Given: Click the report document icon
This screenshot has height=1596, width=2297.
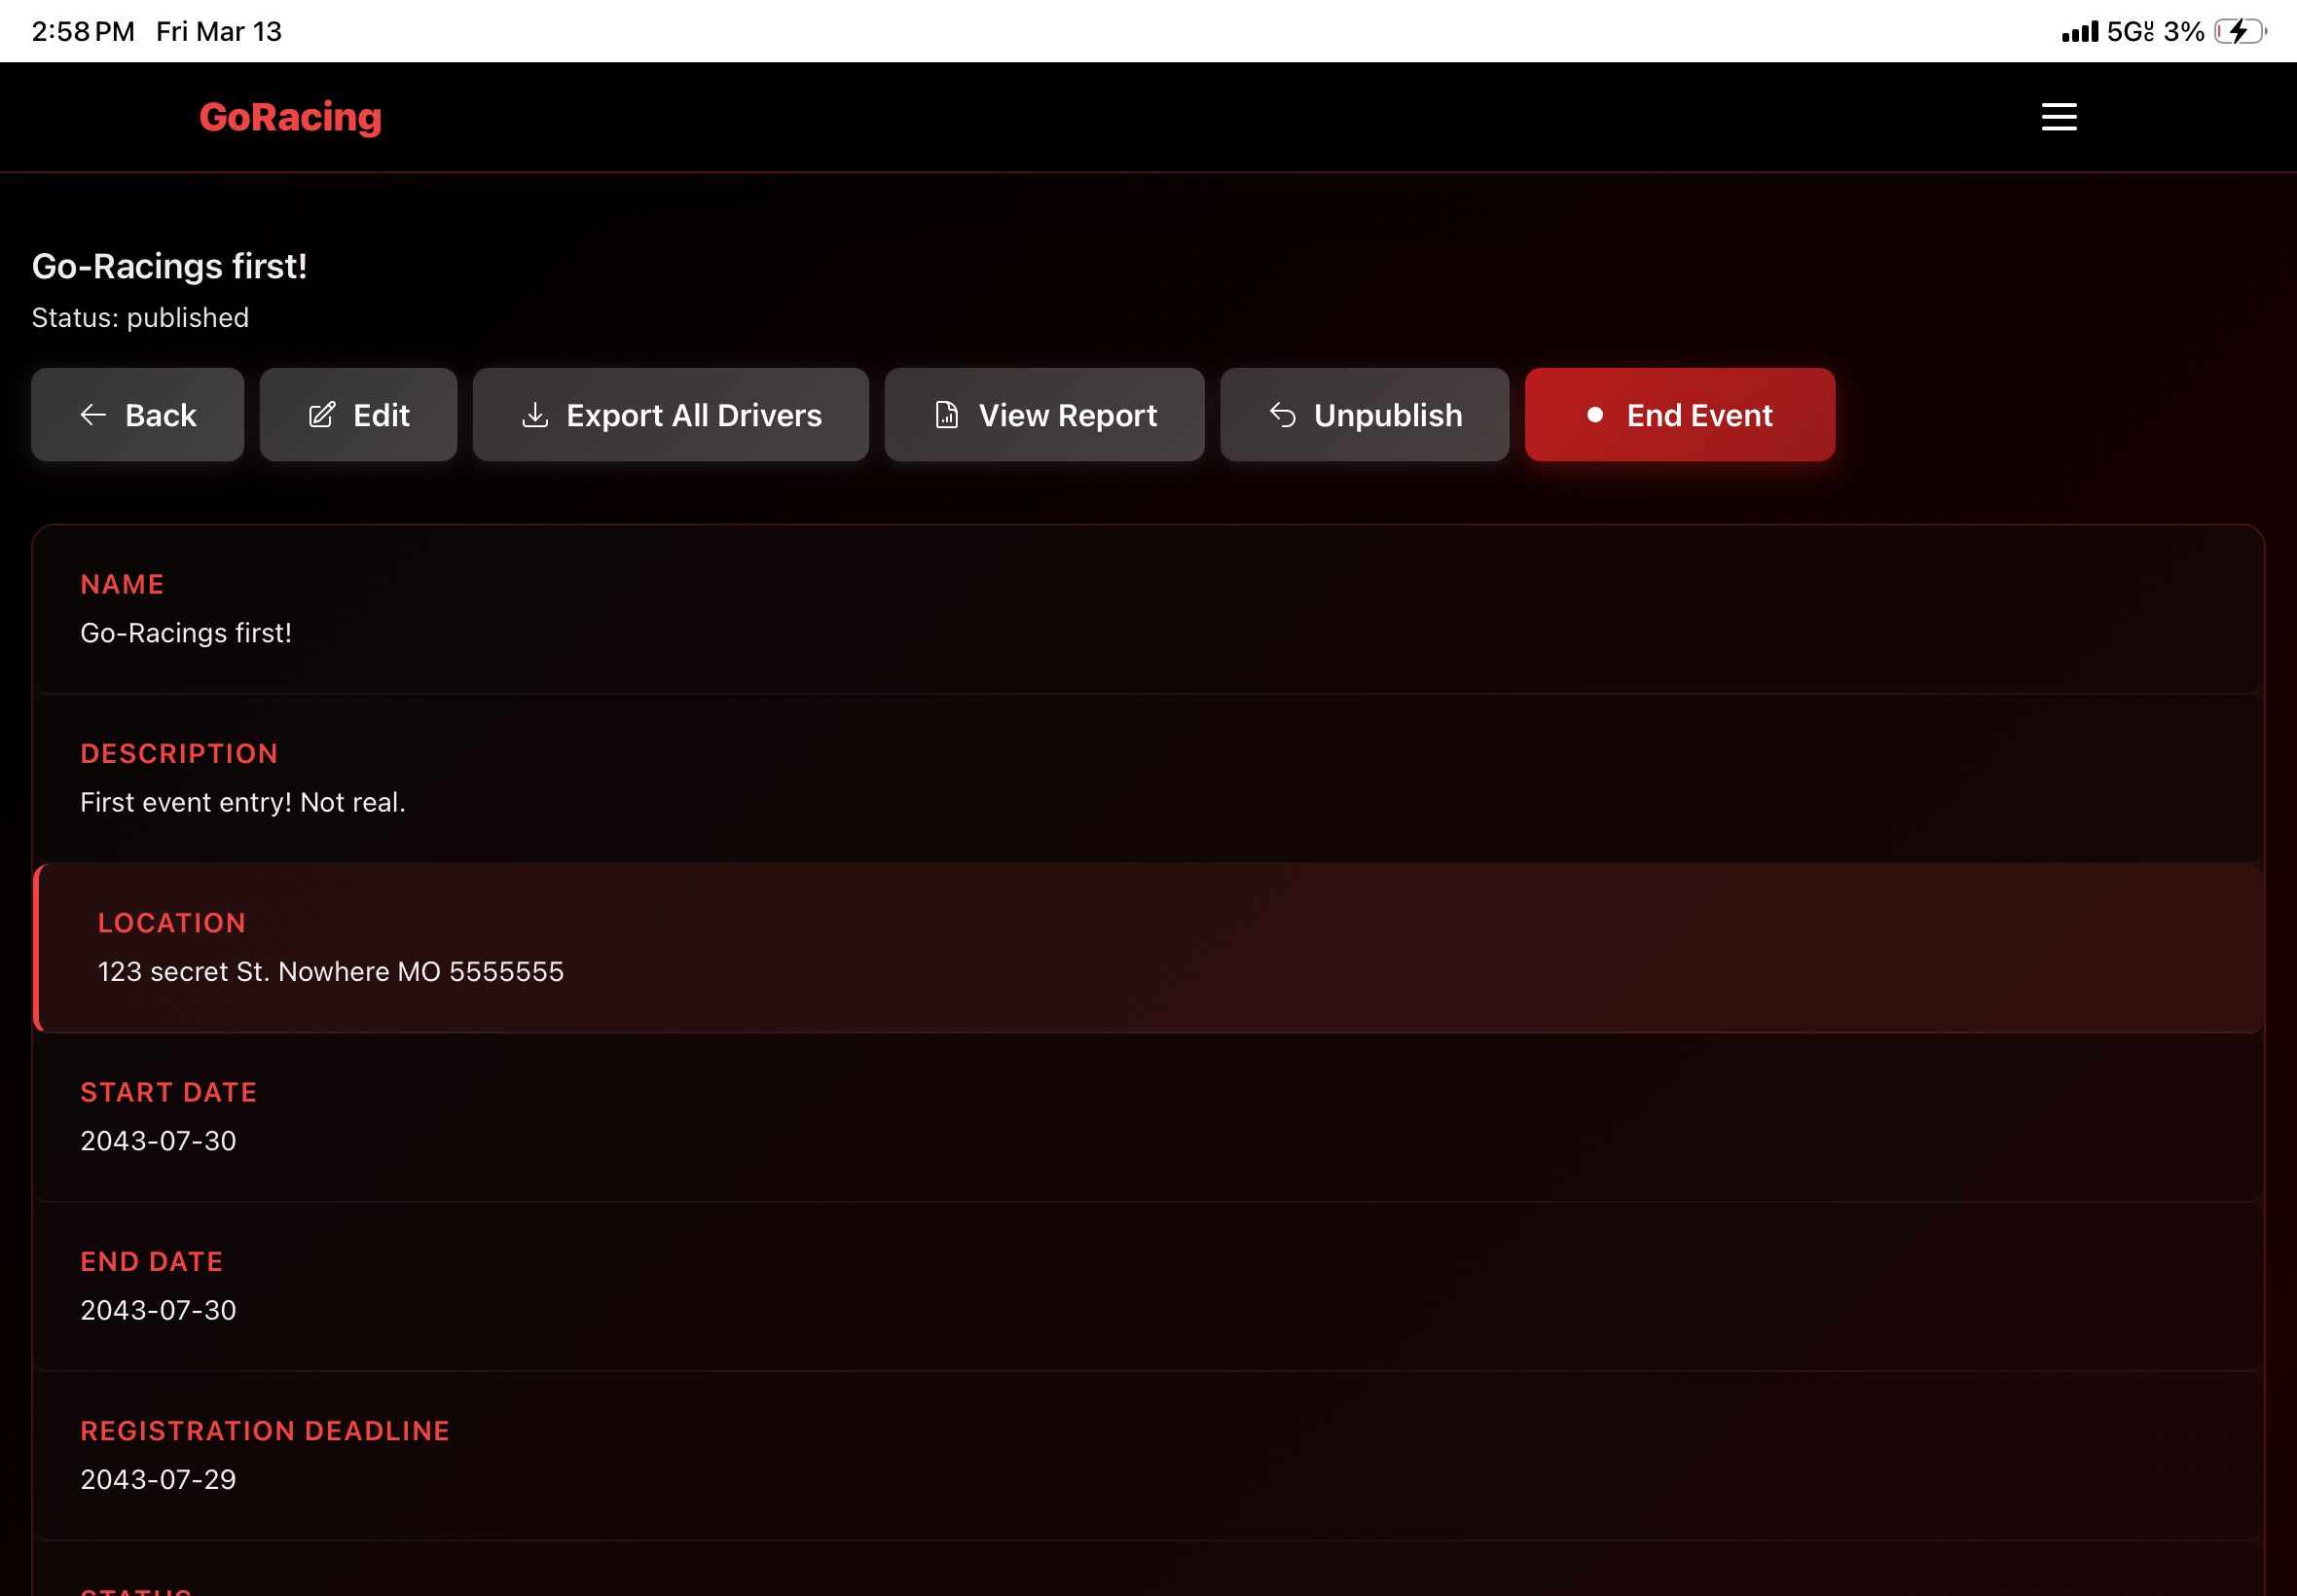Looking at the screenshot, I should (946, 415).
